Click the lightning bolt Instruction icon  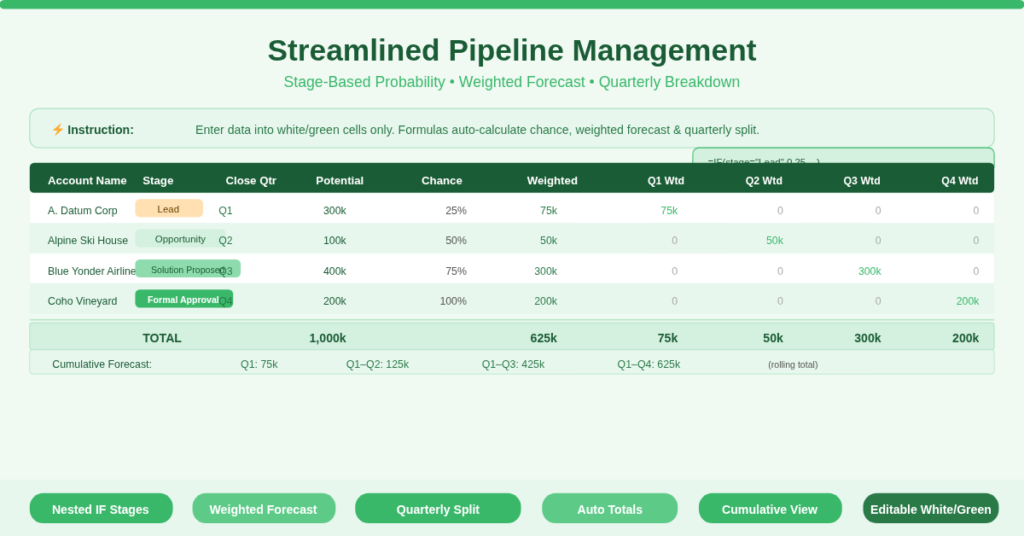point(57,130)
